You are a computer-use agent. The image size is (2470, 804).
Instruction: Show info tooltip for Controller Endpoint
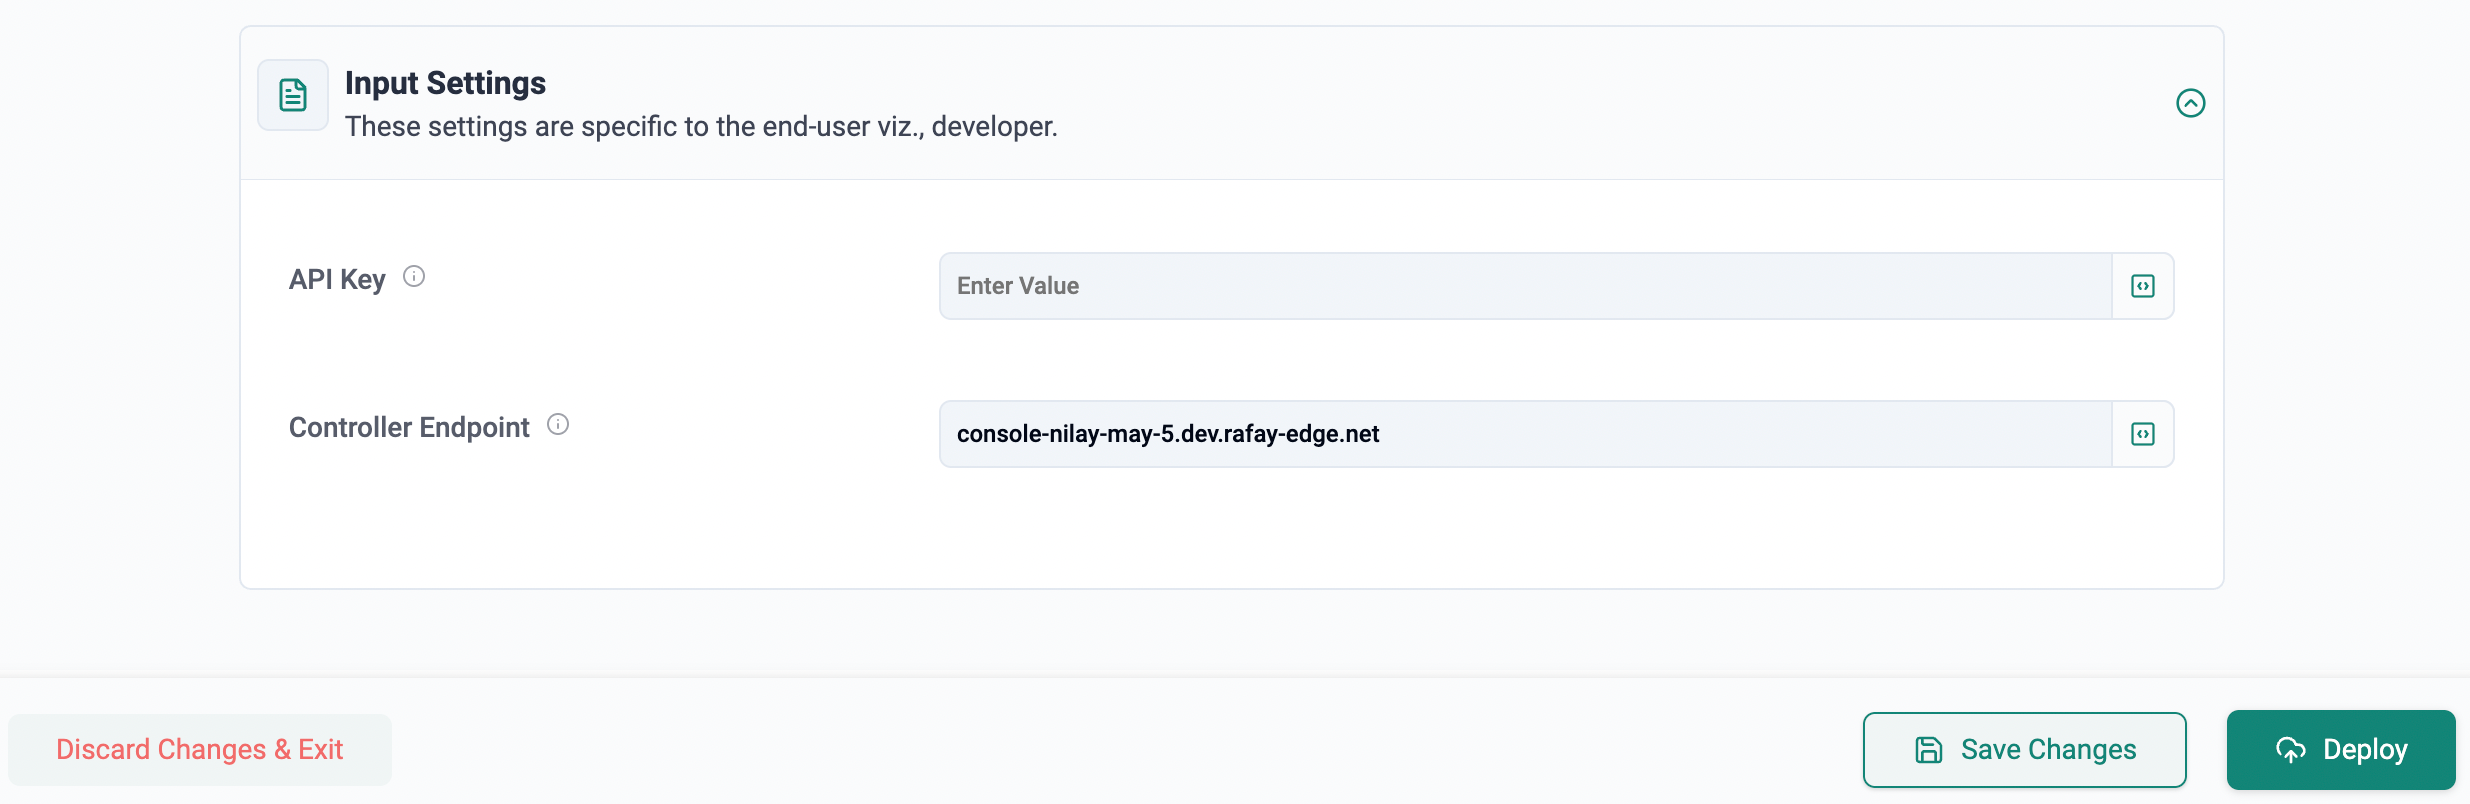pos(558,425)
